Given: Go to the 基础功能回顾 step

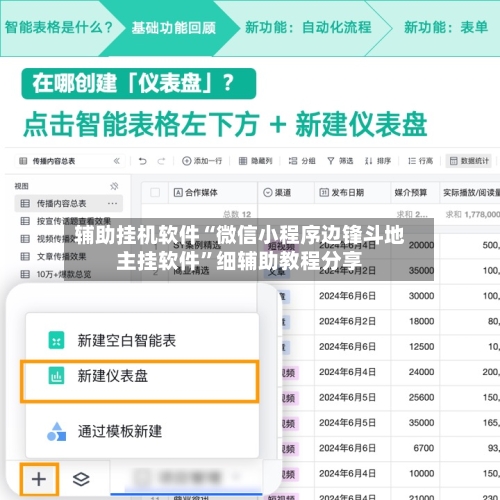Looking at the screenshot, I should [173, 28].
